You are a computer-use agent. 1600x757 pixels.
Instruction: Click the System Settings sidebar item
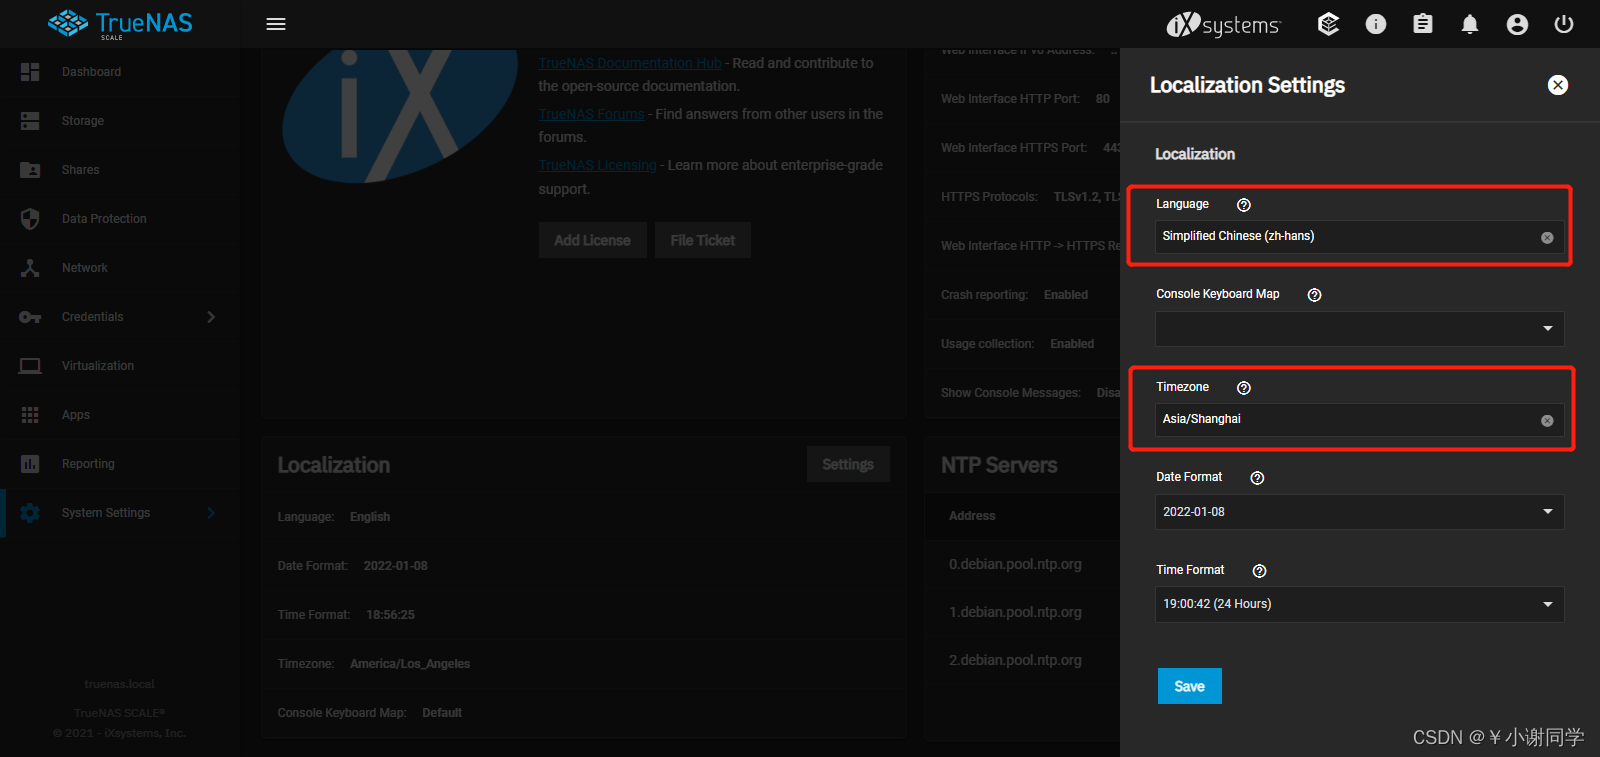point(120,513)
